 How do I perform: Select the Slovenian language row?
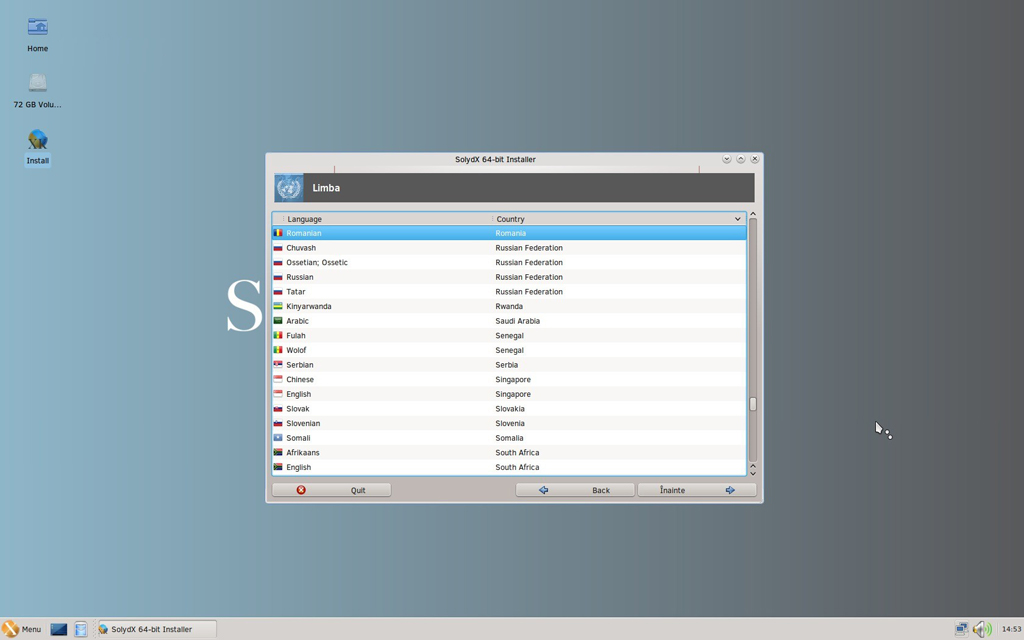pos(509,423)
